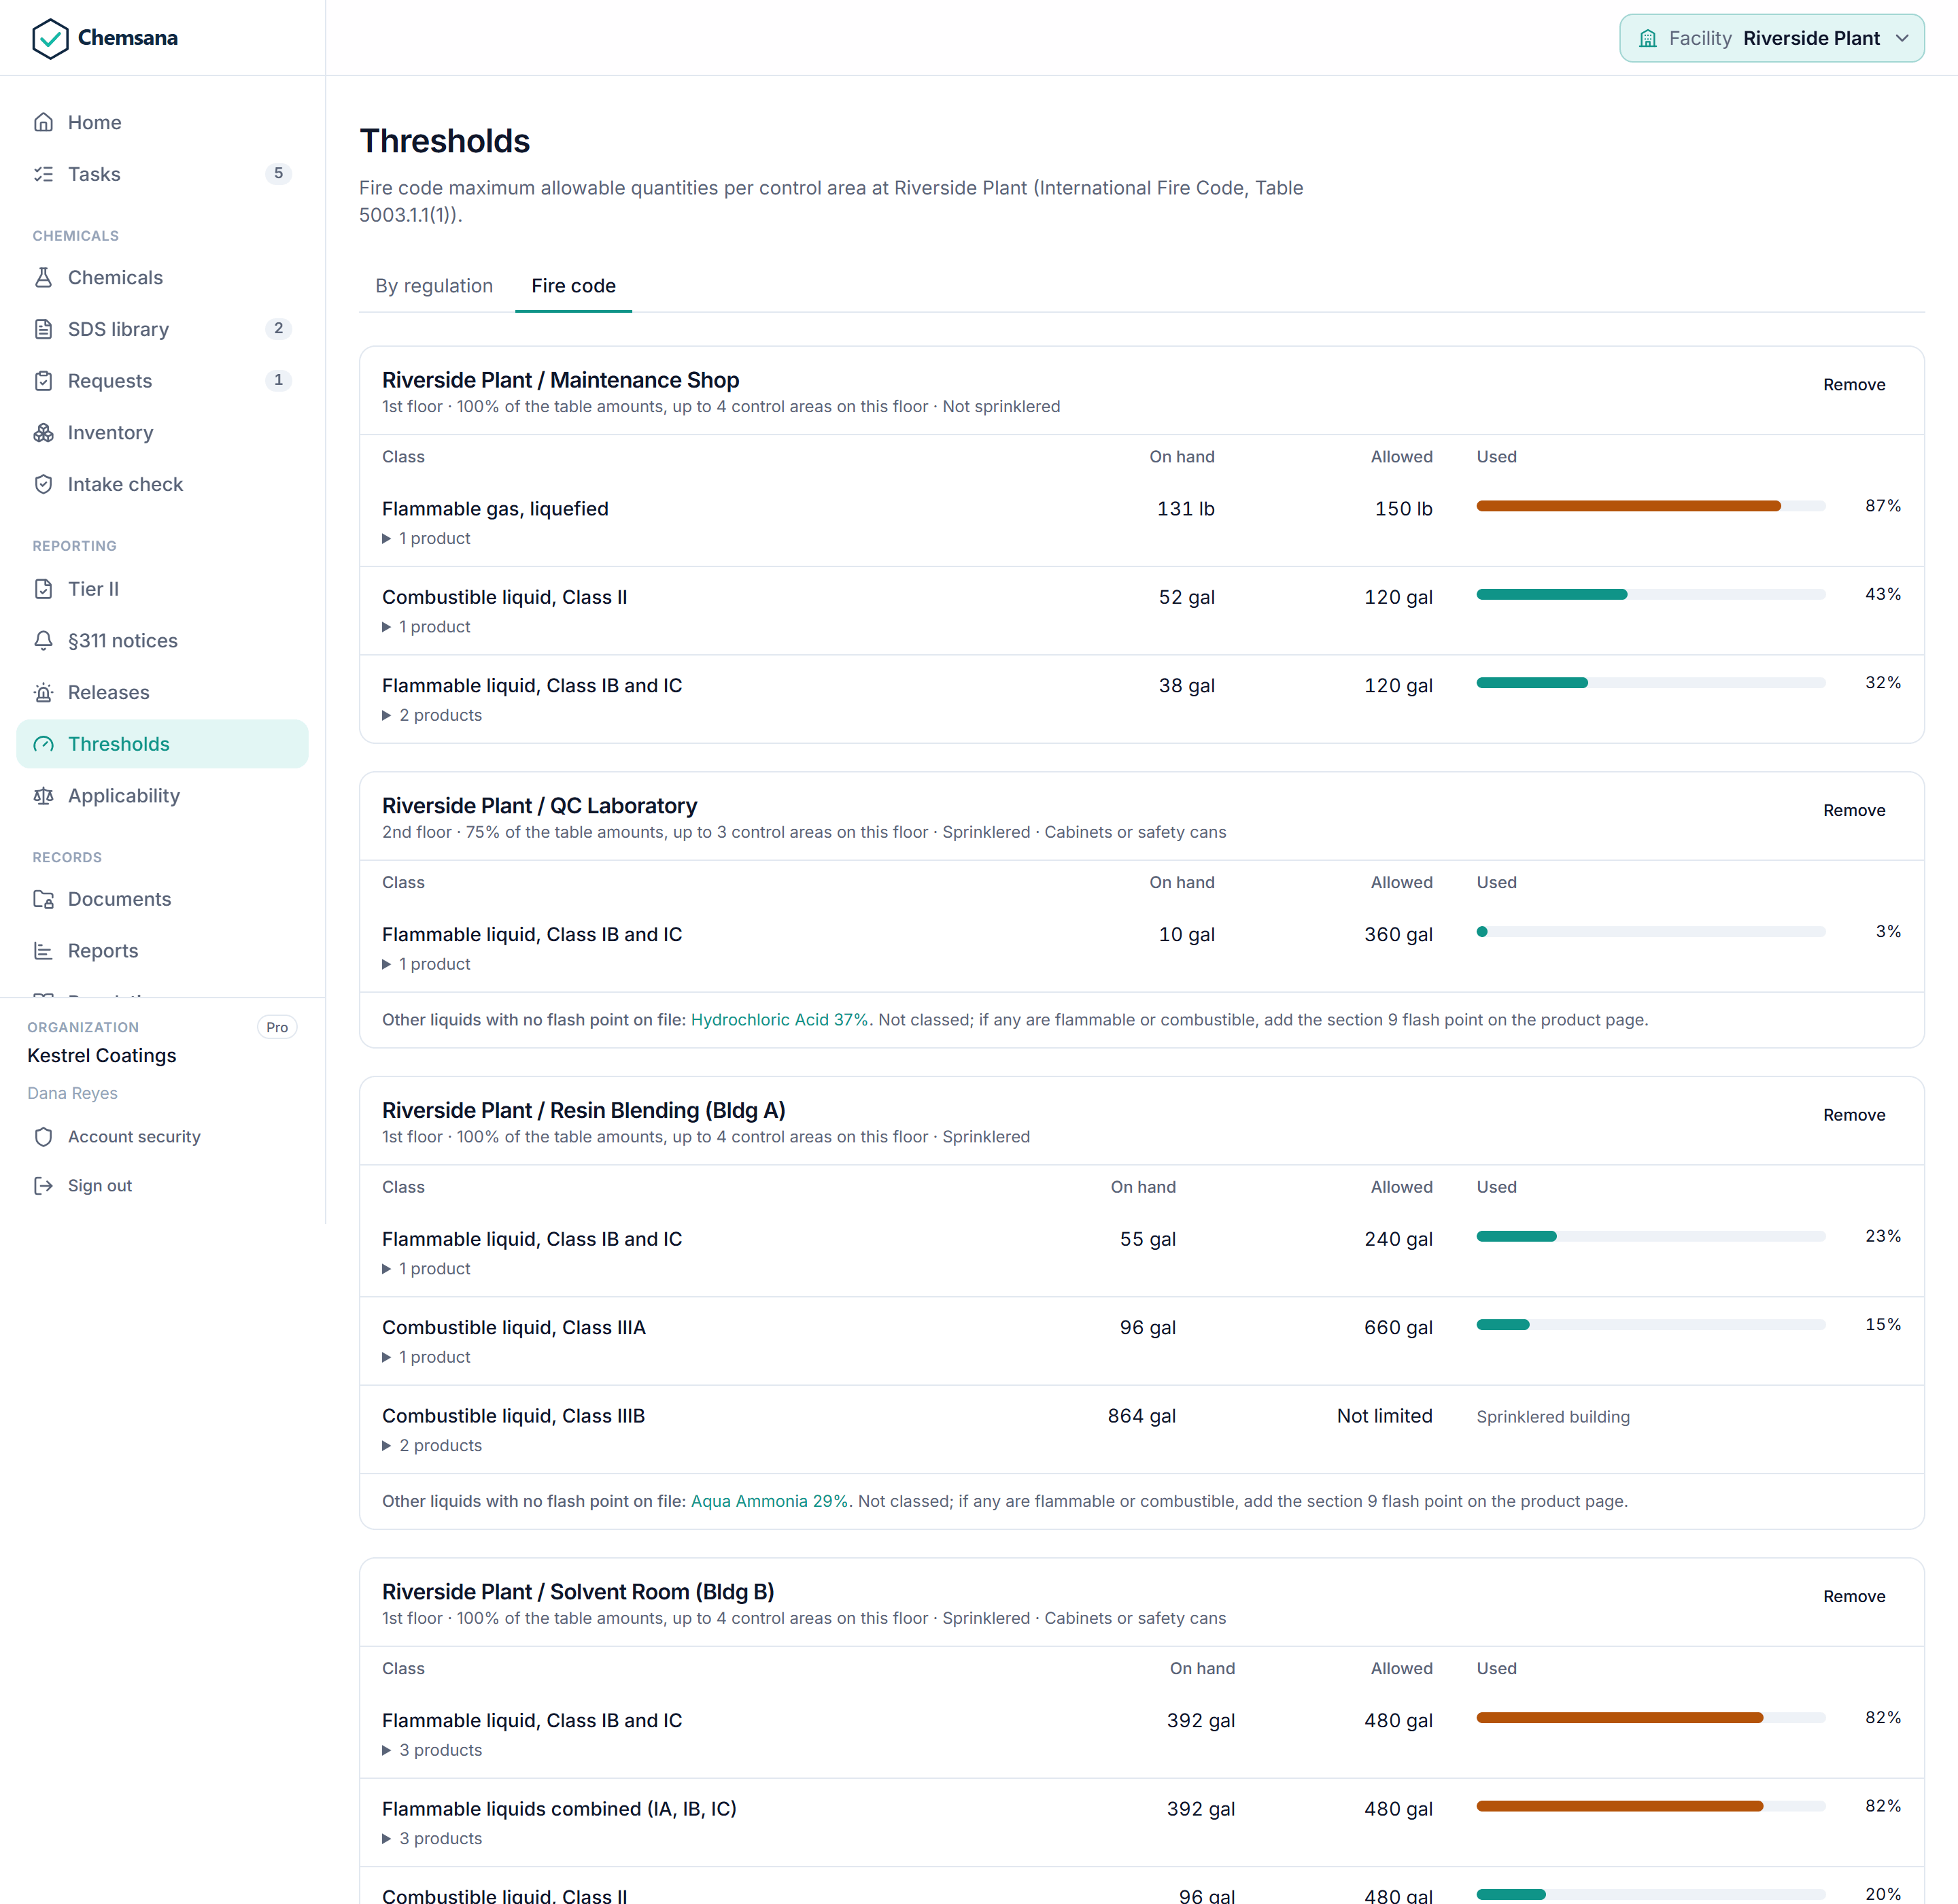This screenshot has width=1958, height=1904.
Task: Click the Pro plan badge
Action: 277,1027
